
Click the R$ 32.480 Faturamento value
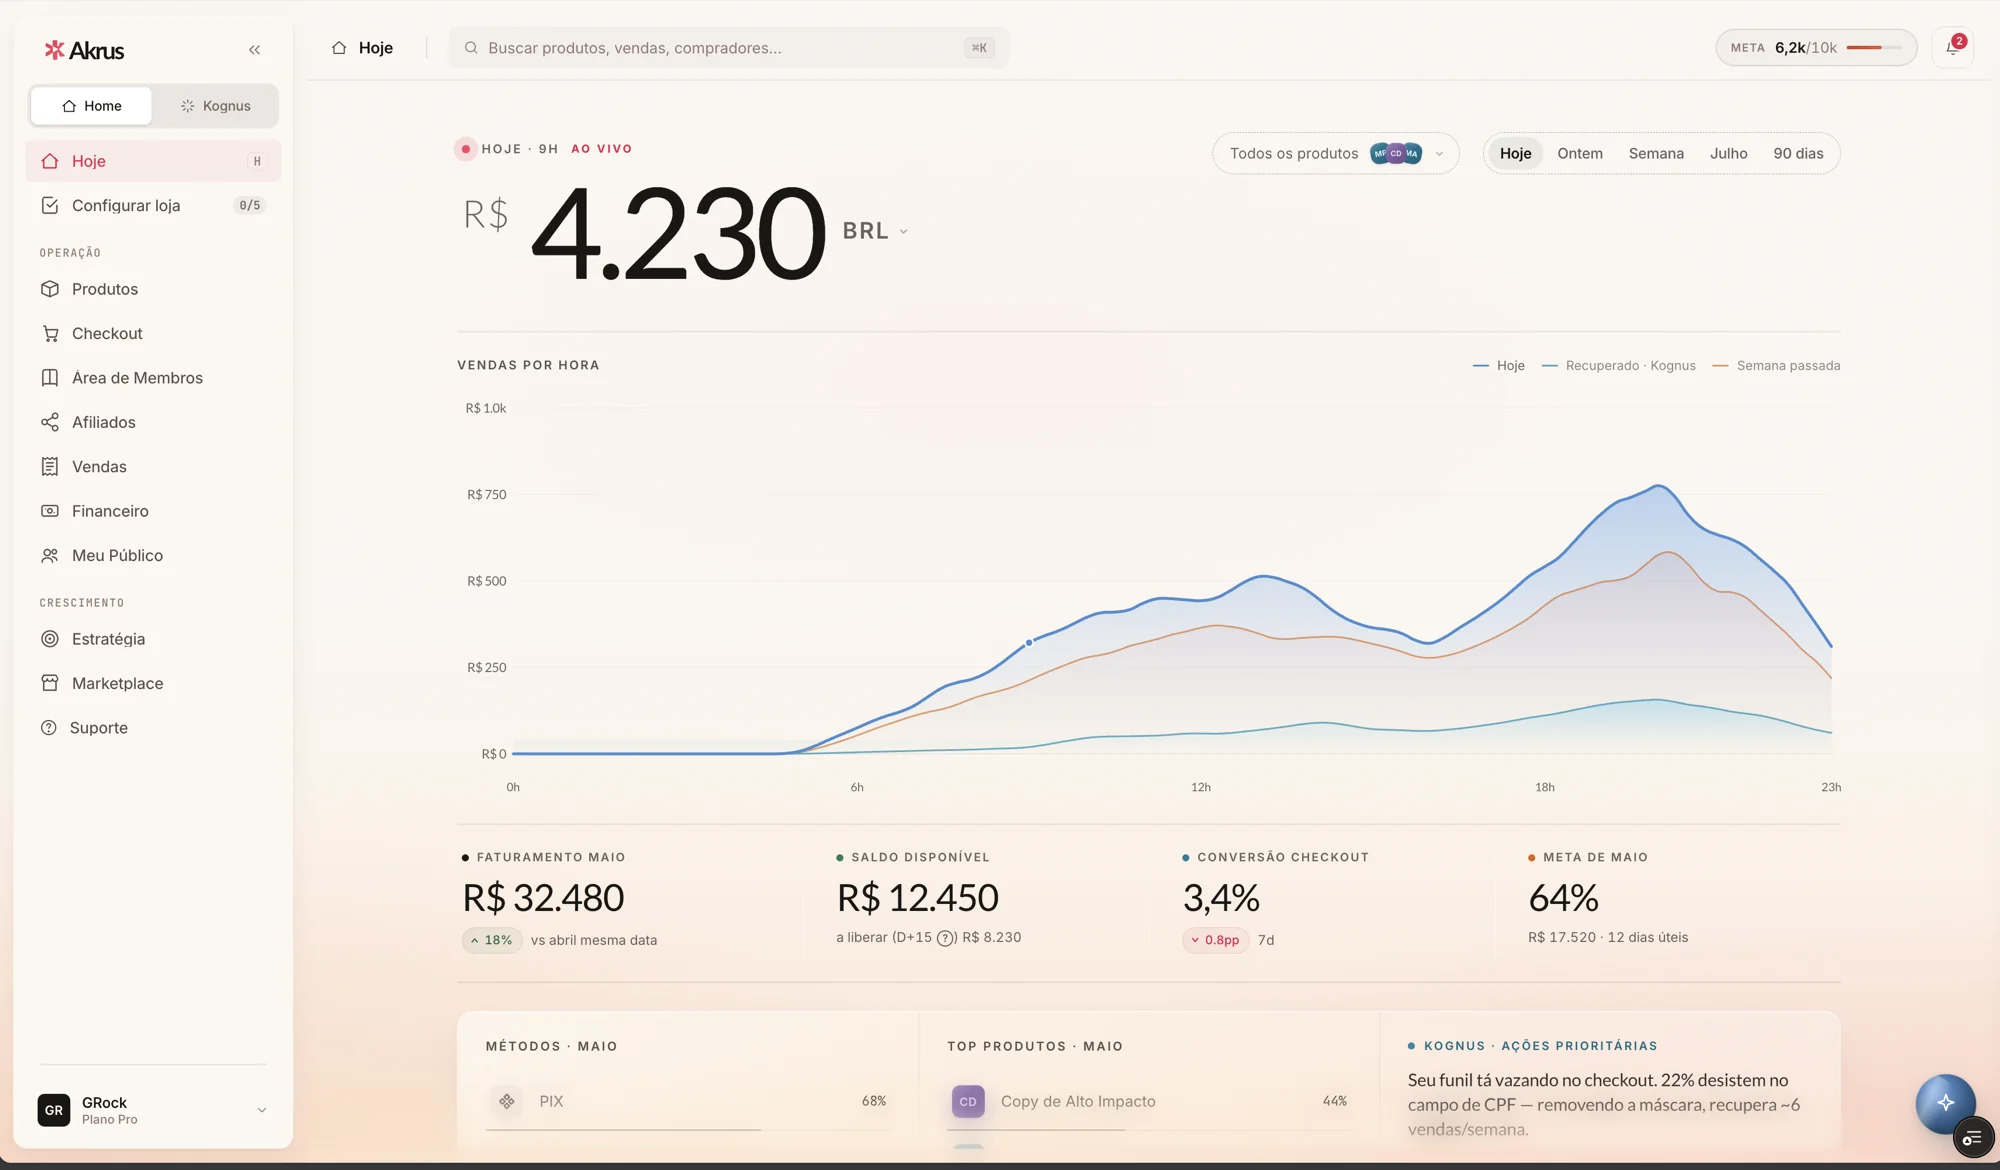coord(543,898)
